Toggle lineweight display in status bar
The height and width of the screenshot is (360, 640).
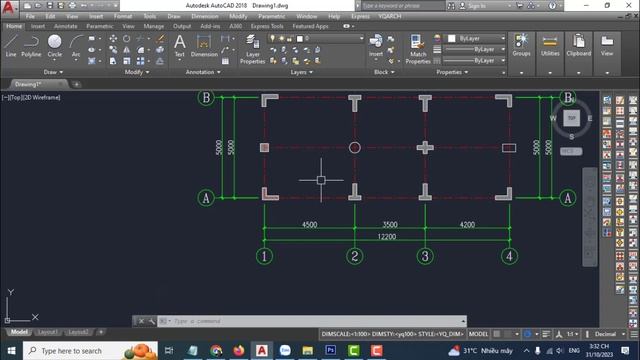tap(546, 334)
